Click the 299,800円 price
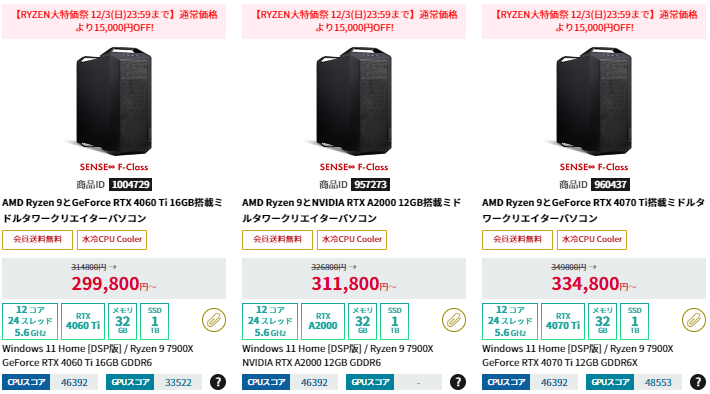 tap(114, 284)
